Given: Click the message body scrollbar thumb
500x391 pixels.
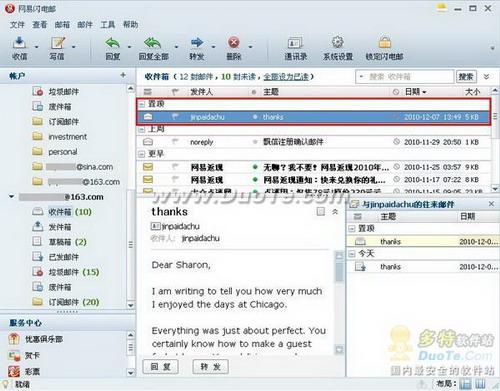Looking at the screenshot, I should [x=339, y=271].
